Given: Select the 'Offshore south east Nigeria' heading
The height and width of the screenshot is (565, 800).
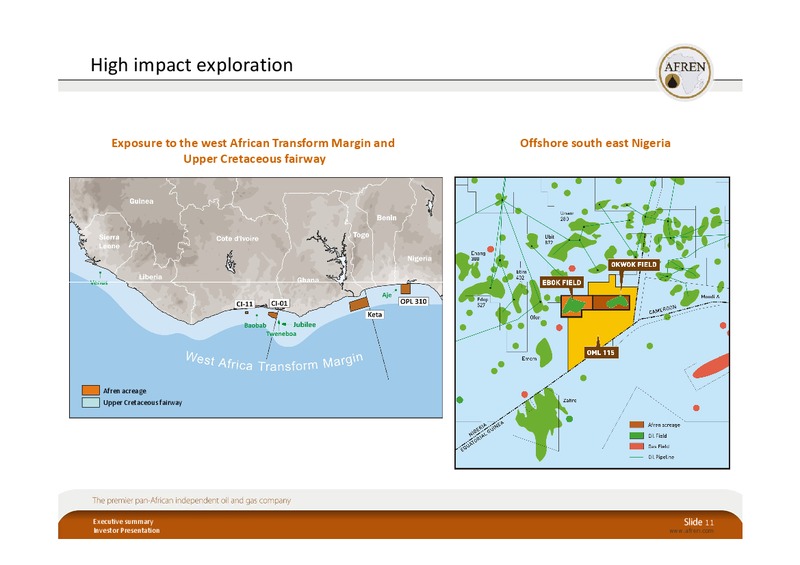Looking at the screenshot, I should [x=595, y=143].
